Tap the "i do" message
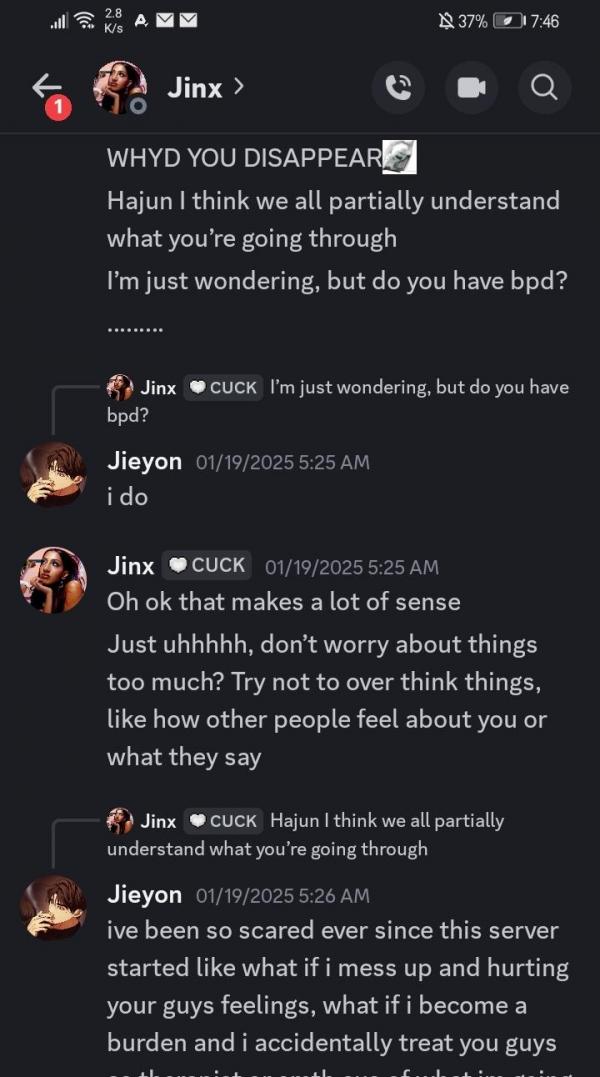This screenshot has width=600, height=1077. click(x=127, y=497)
